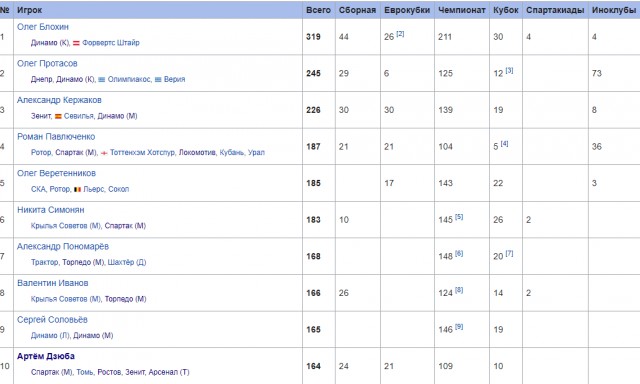Open Верия club link
640x384 pixels.
174,79
